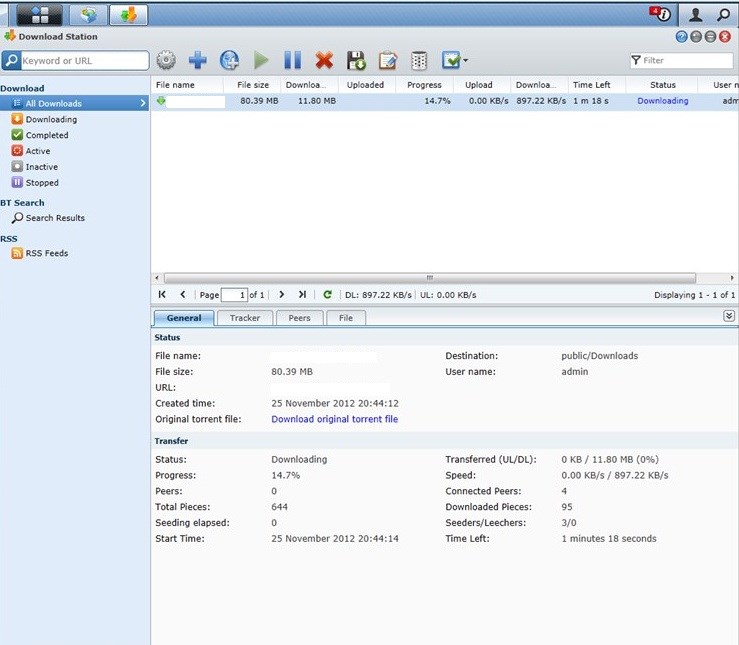This screenshot has height=645, width=739.
Task: Click the floppy disk download icon
Action: (356, 60)
